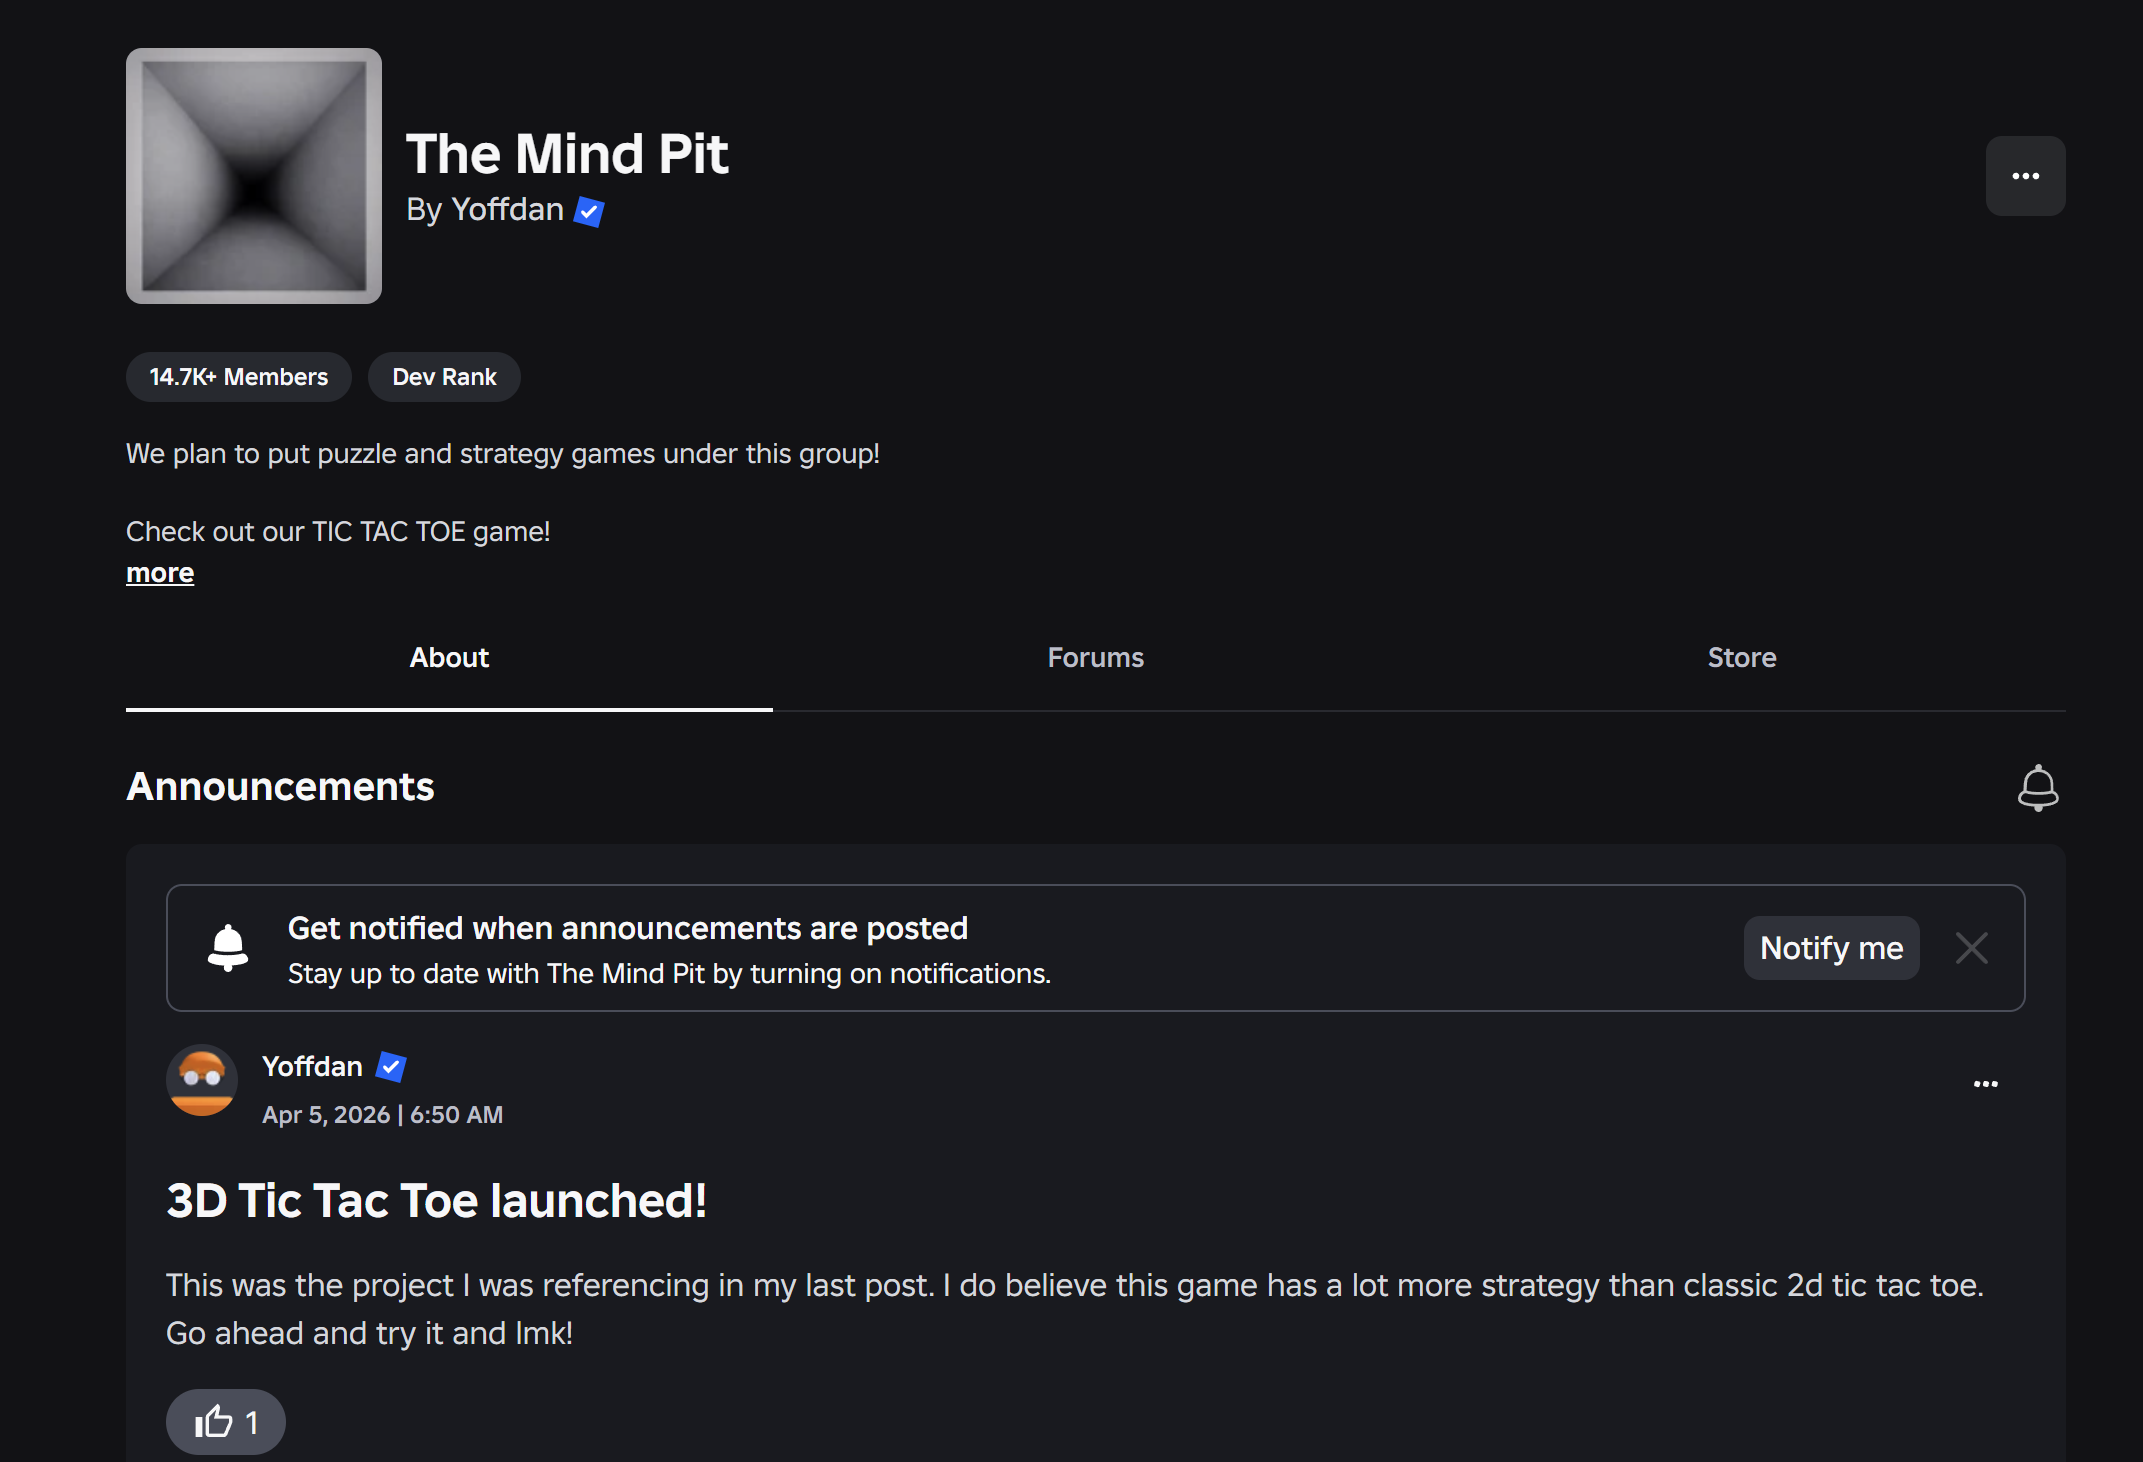2143x1462 pixels.
Task: View The Mind Pit group icon
Action: click(253, 176)
